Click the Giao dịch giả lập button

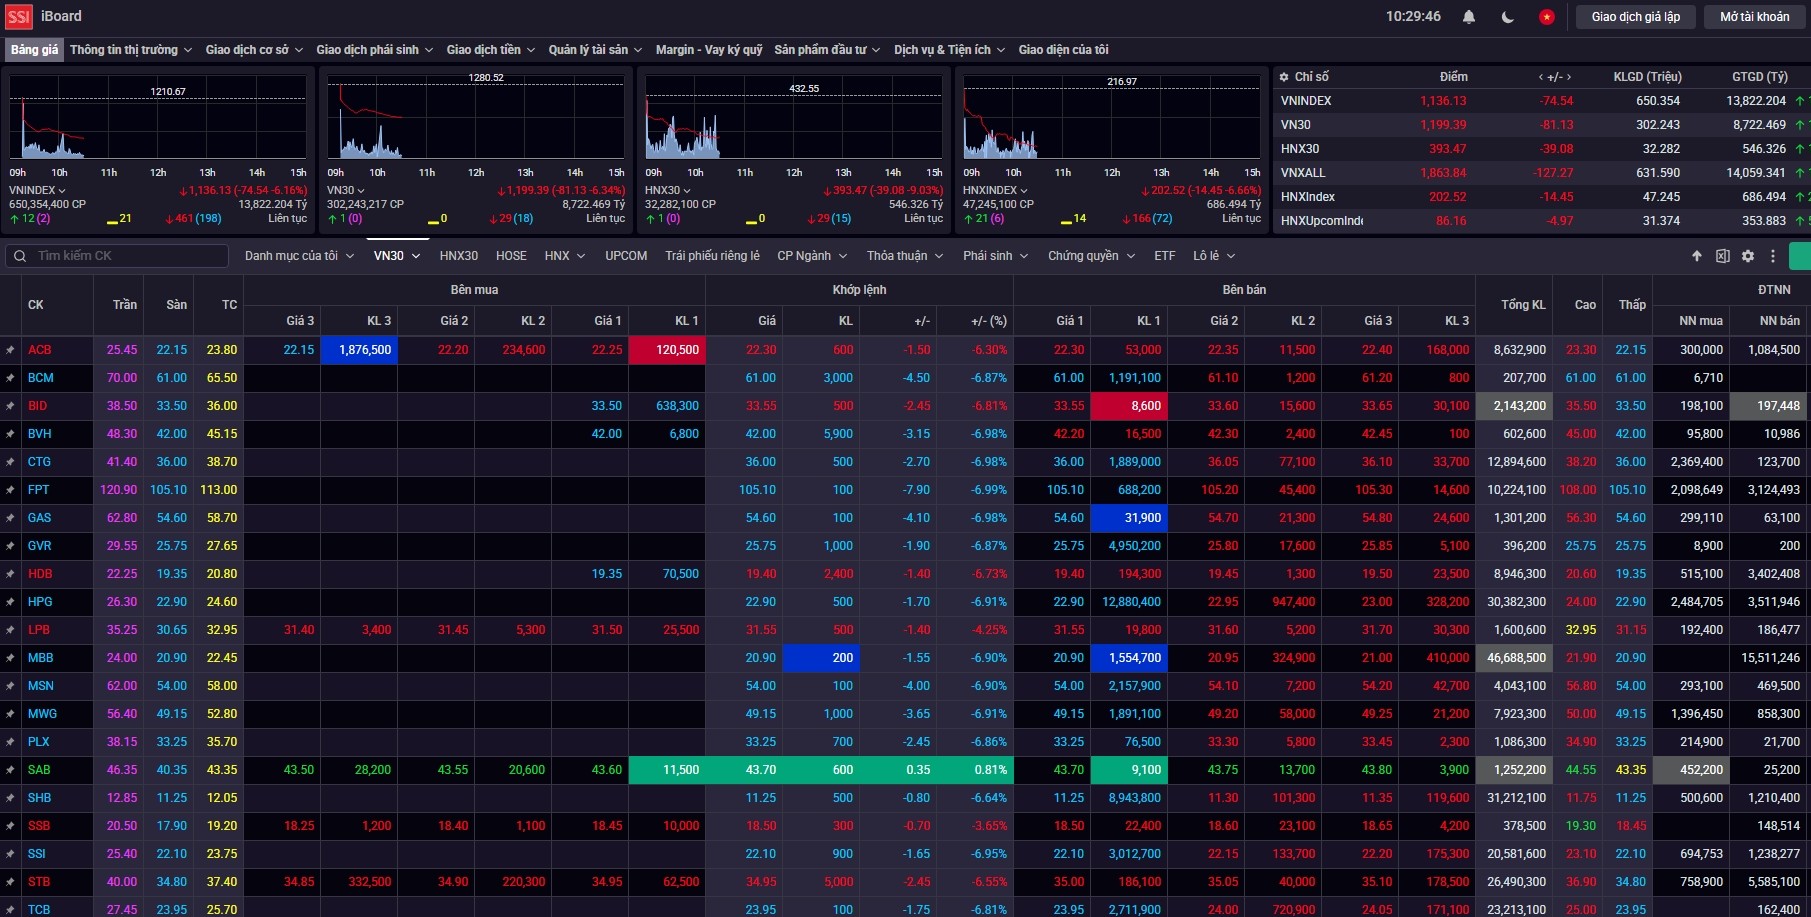coord(1636,17)
